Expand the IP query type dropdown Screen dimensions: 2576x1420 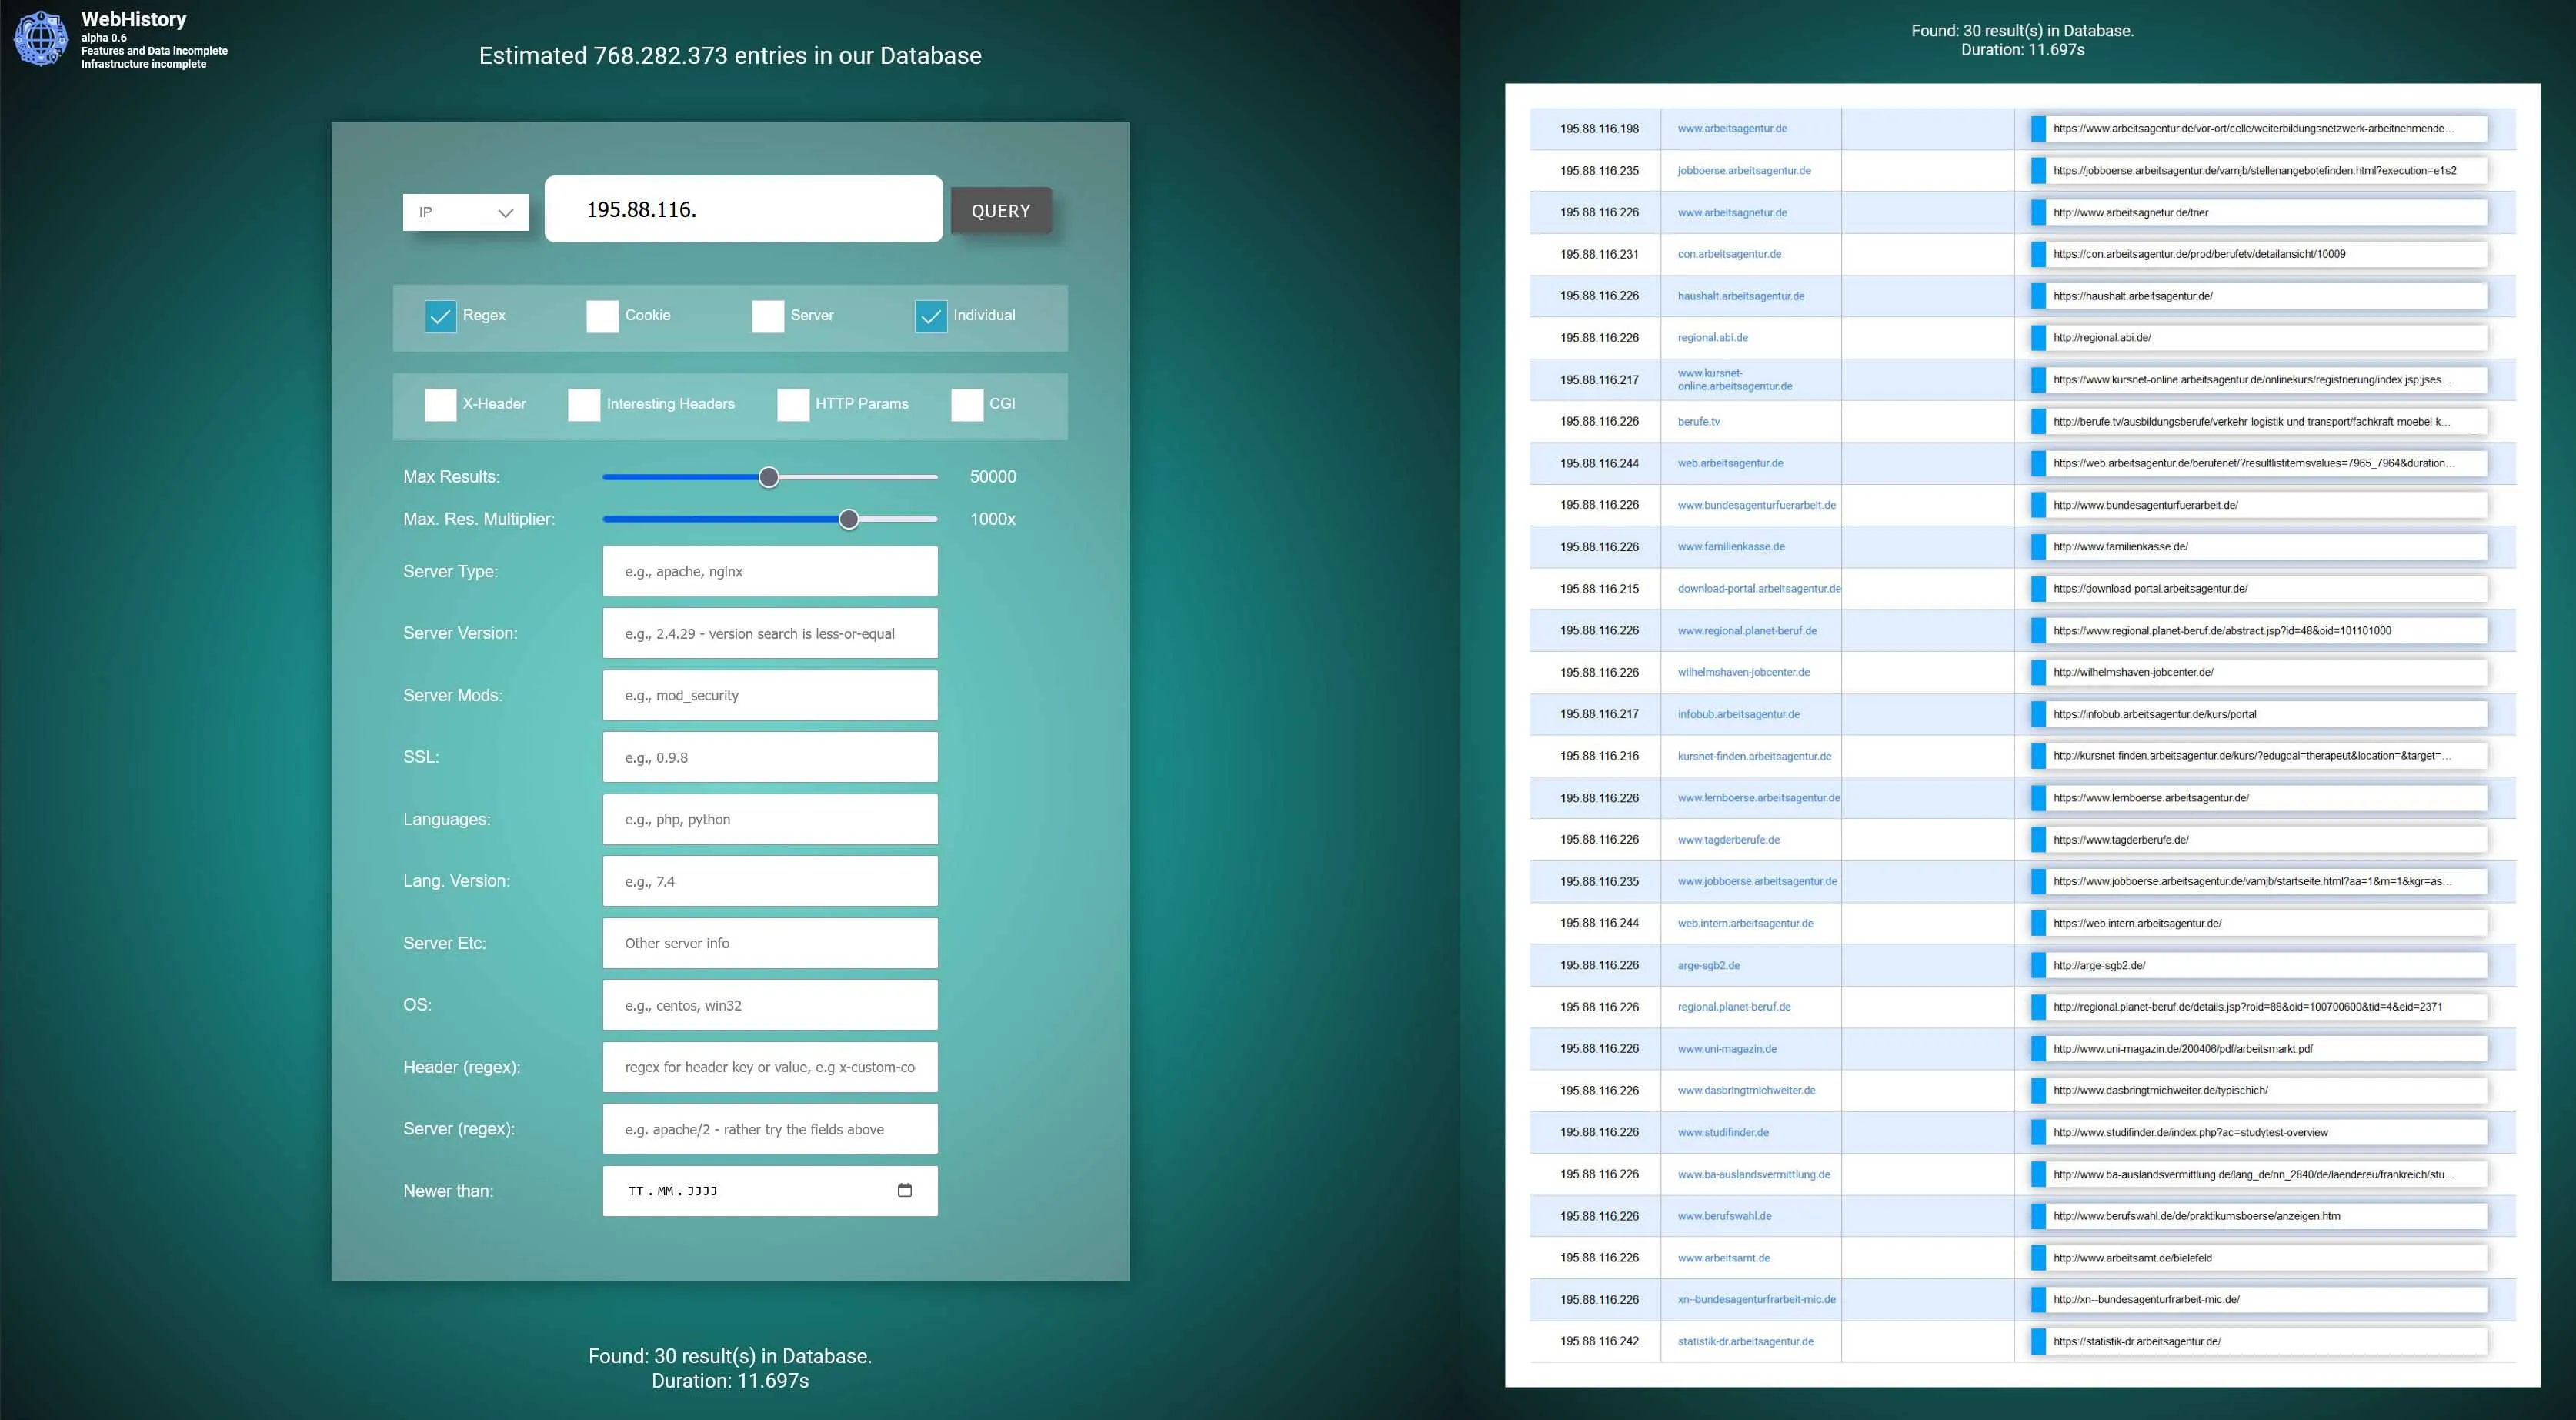coord(465,210)
